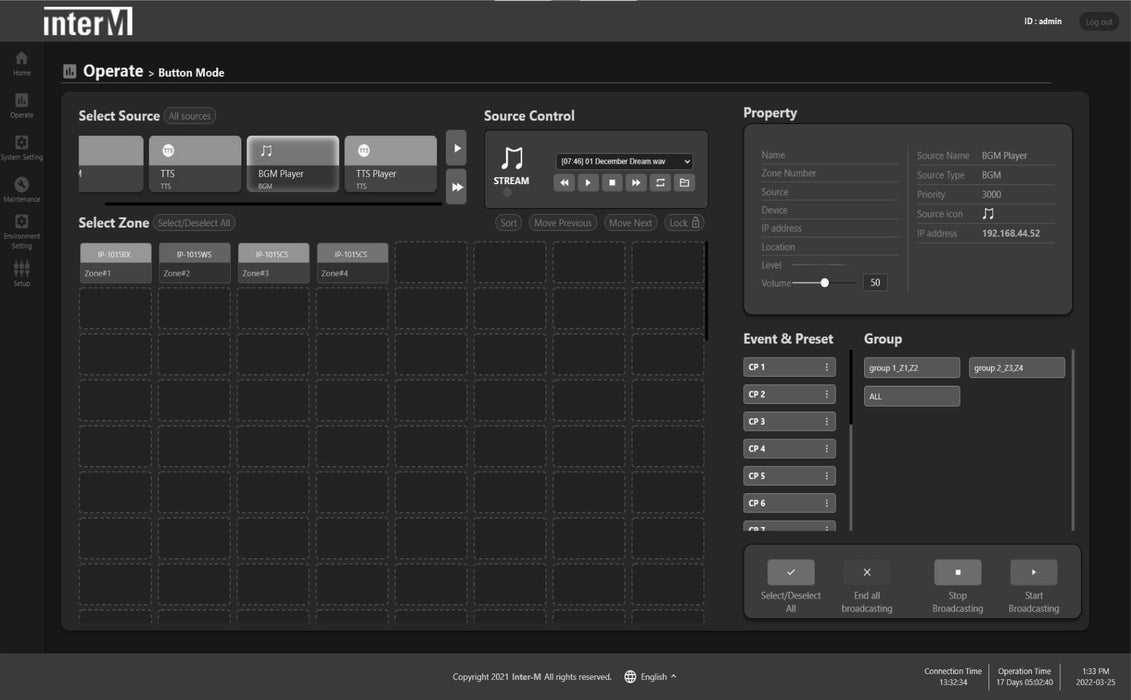Open the Maintenance wrench icon

click(x=21, y=185)
